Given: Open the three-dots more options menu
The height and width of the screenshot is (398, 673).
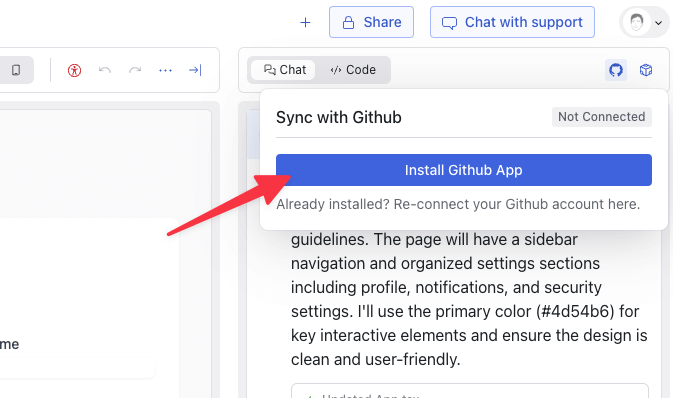Looking at the screenshot, I should tap(165, 70).
